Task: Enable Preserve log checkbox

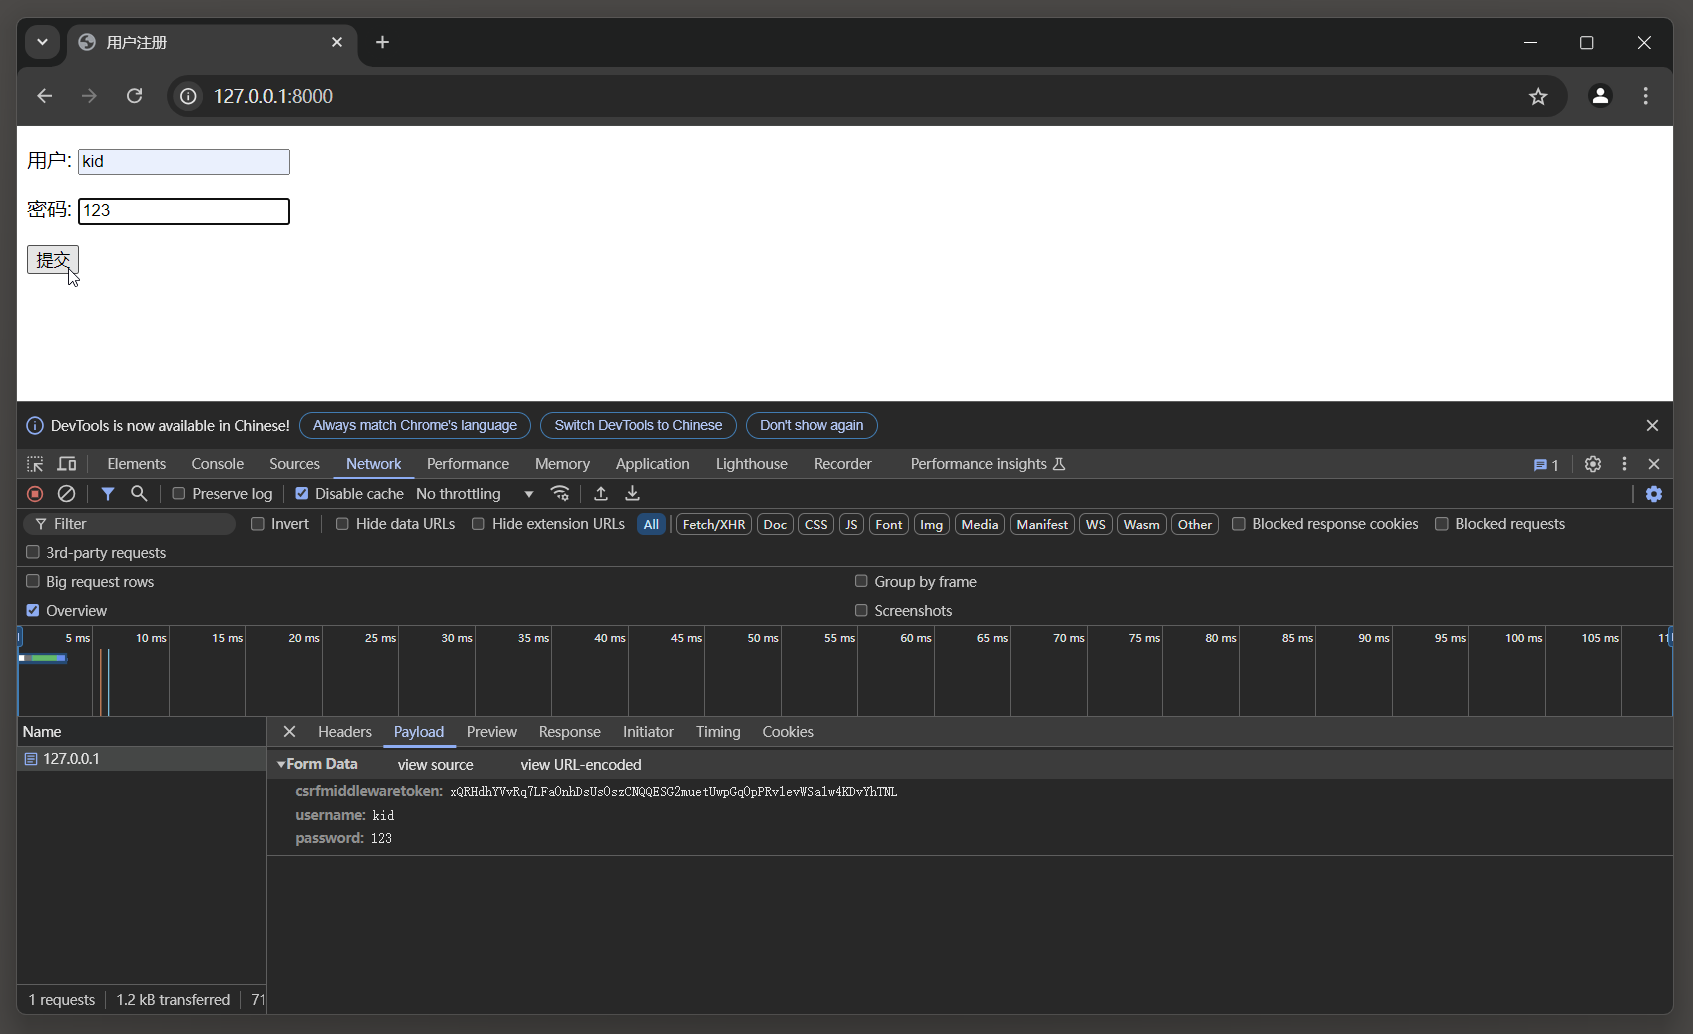Action: click(x=179, y=494)
